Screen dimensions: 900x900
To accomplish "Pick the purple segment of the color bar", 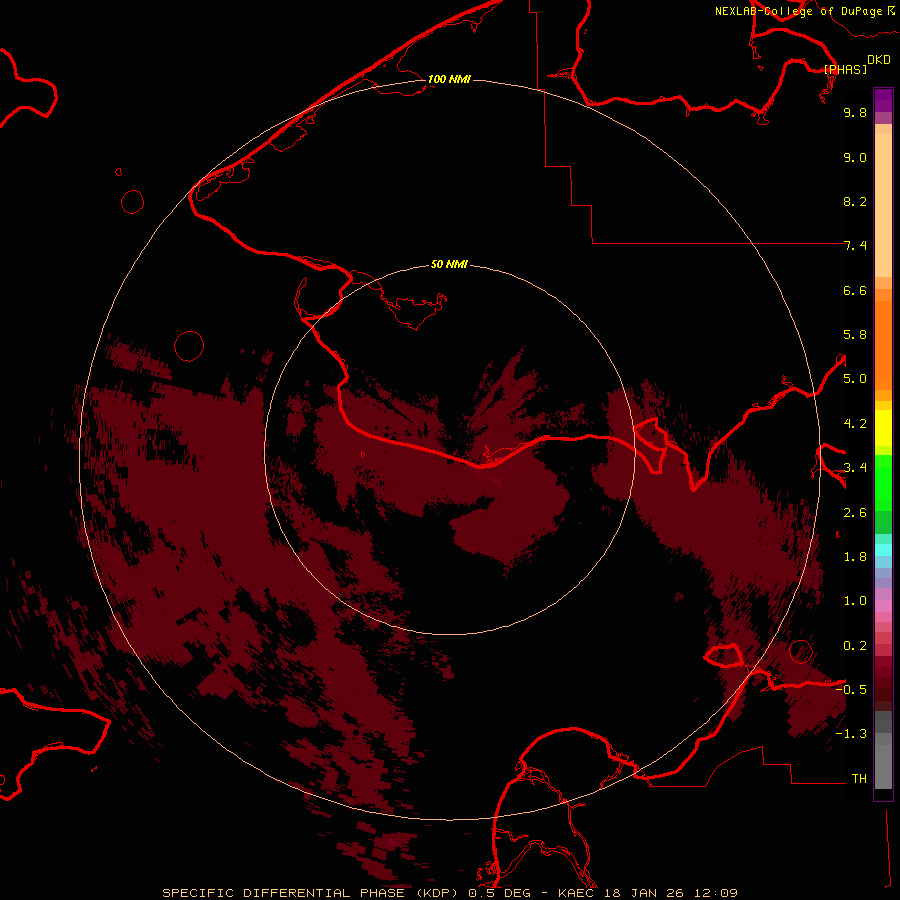I will point(883,100).
